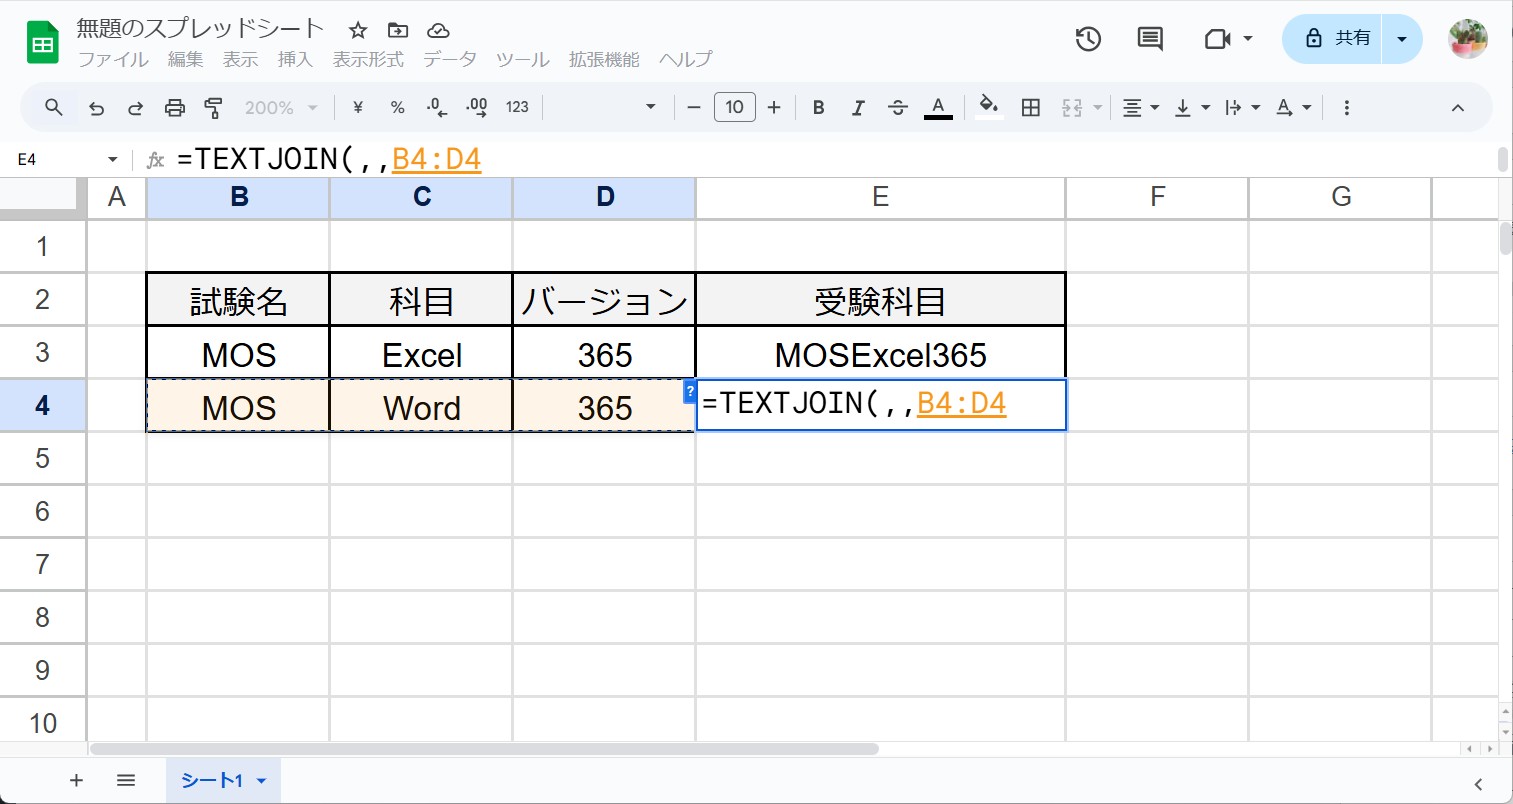The height and width of the screenshot is (804, 1513).
Task: Open the 編集 menu
Action: click(185, 60)
